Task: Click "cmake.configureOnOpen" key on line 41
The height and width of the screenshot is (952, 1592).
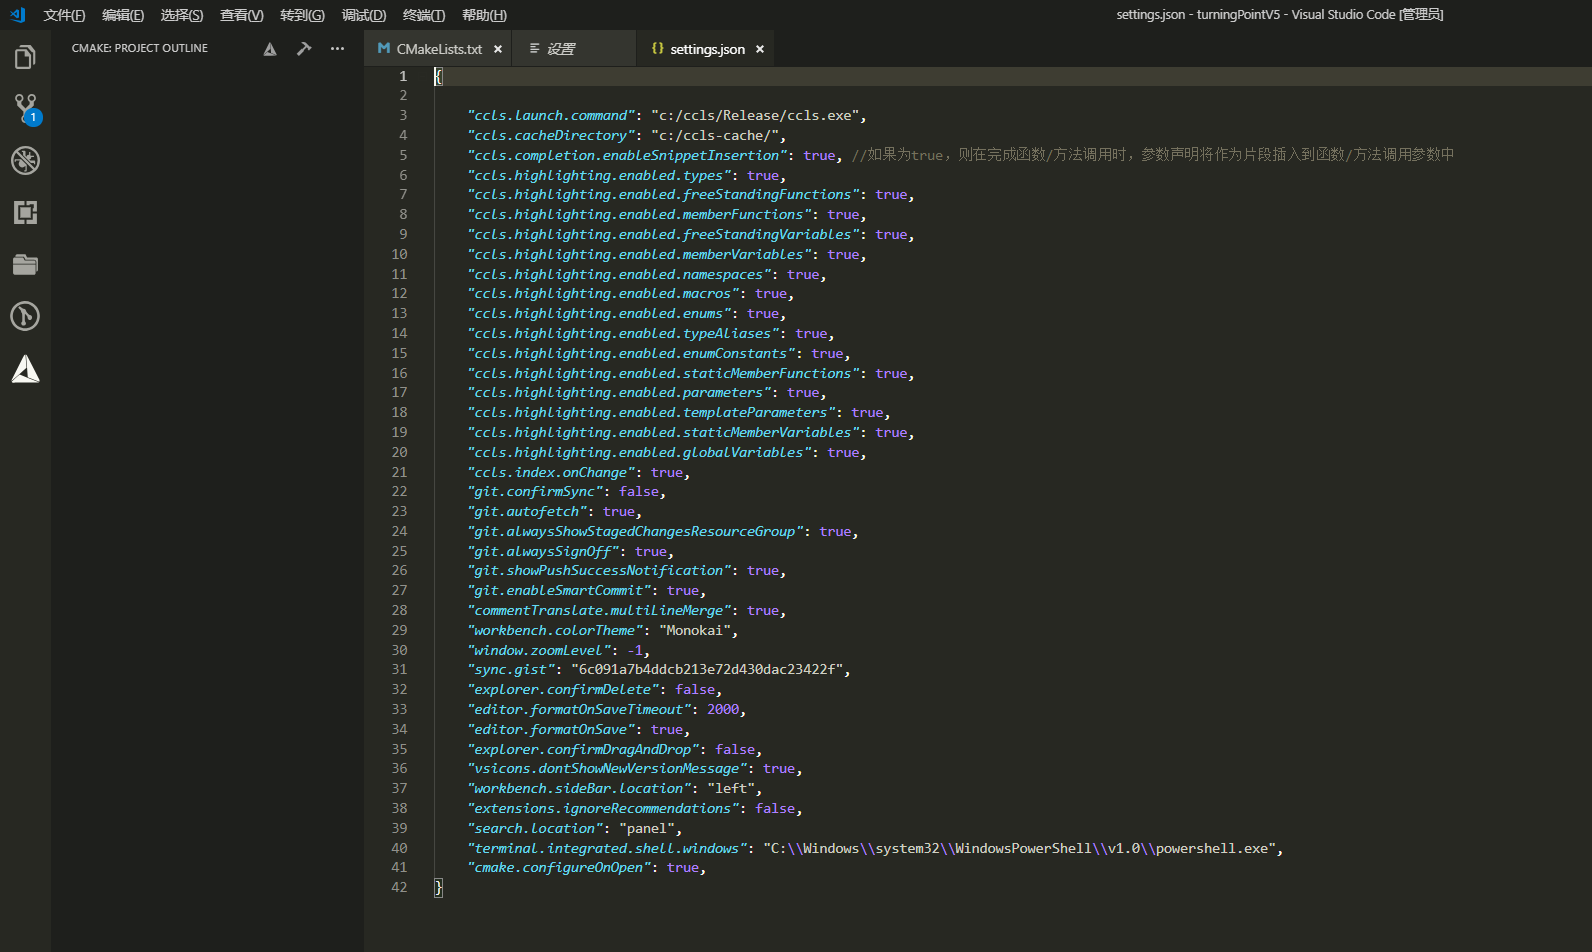Action: click(x=559, y=867)
